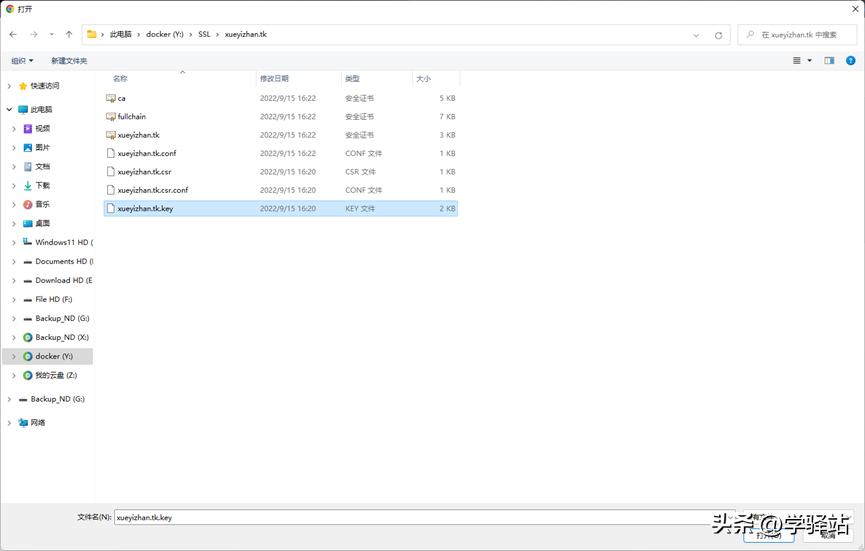Image resolution: width=865 pixels, height=551 pixels.
Task: Click the fullchain file certificate icon
Action: click(110, 116)
